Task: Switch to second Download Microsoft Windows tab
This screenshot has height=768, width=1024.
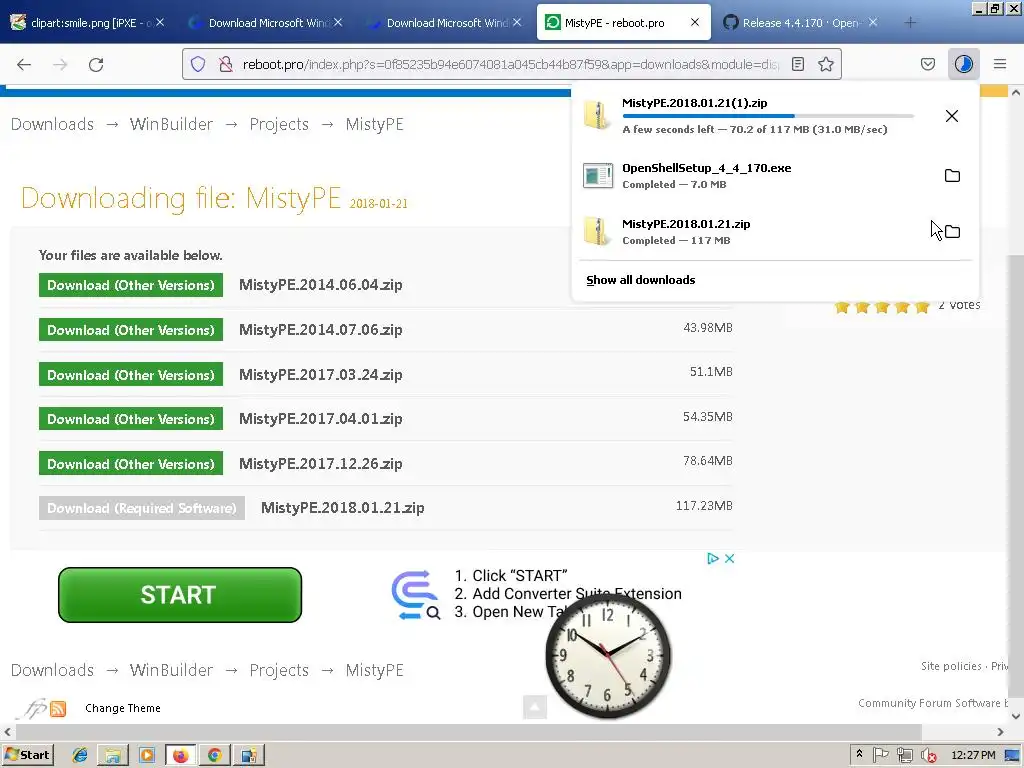Action: (444, 23)
